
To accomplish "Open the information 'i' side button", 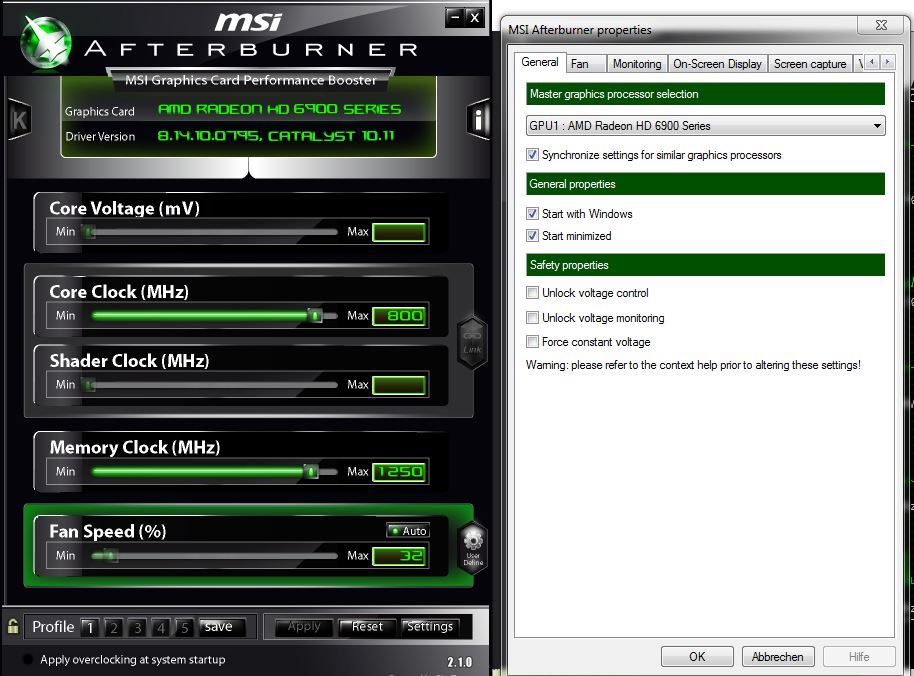I will [478, 119].
